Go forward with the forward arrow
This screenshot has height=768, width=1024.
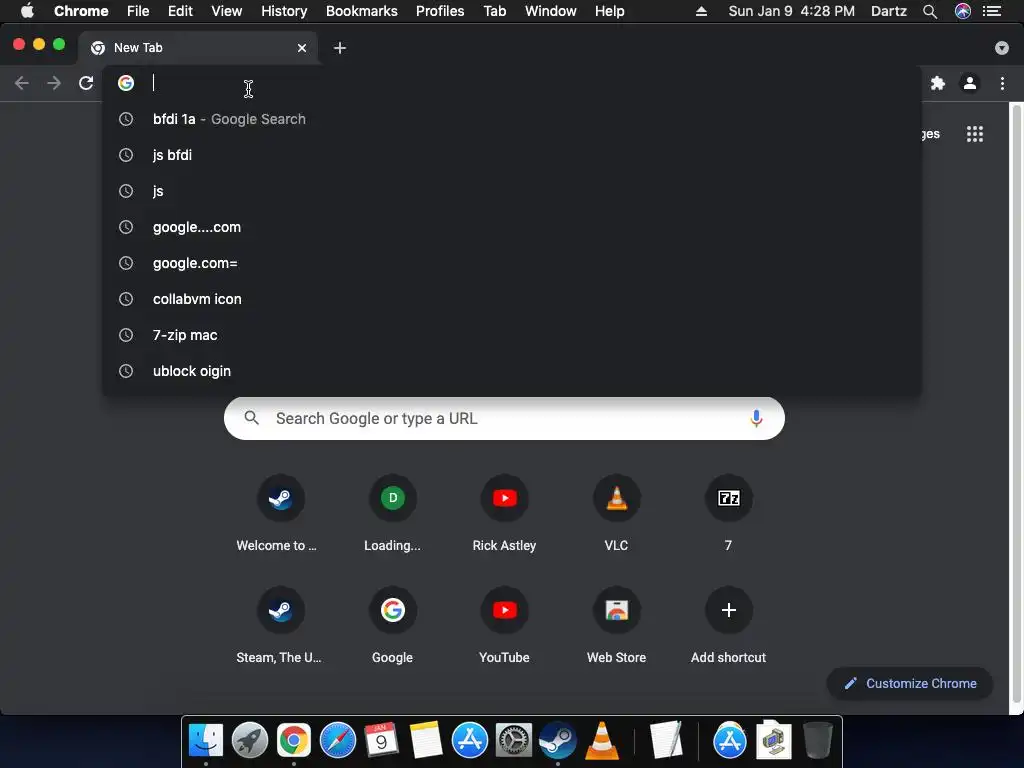coord(54,83)
